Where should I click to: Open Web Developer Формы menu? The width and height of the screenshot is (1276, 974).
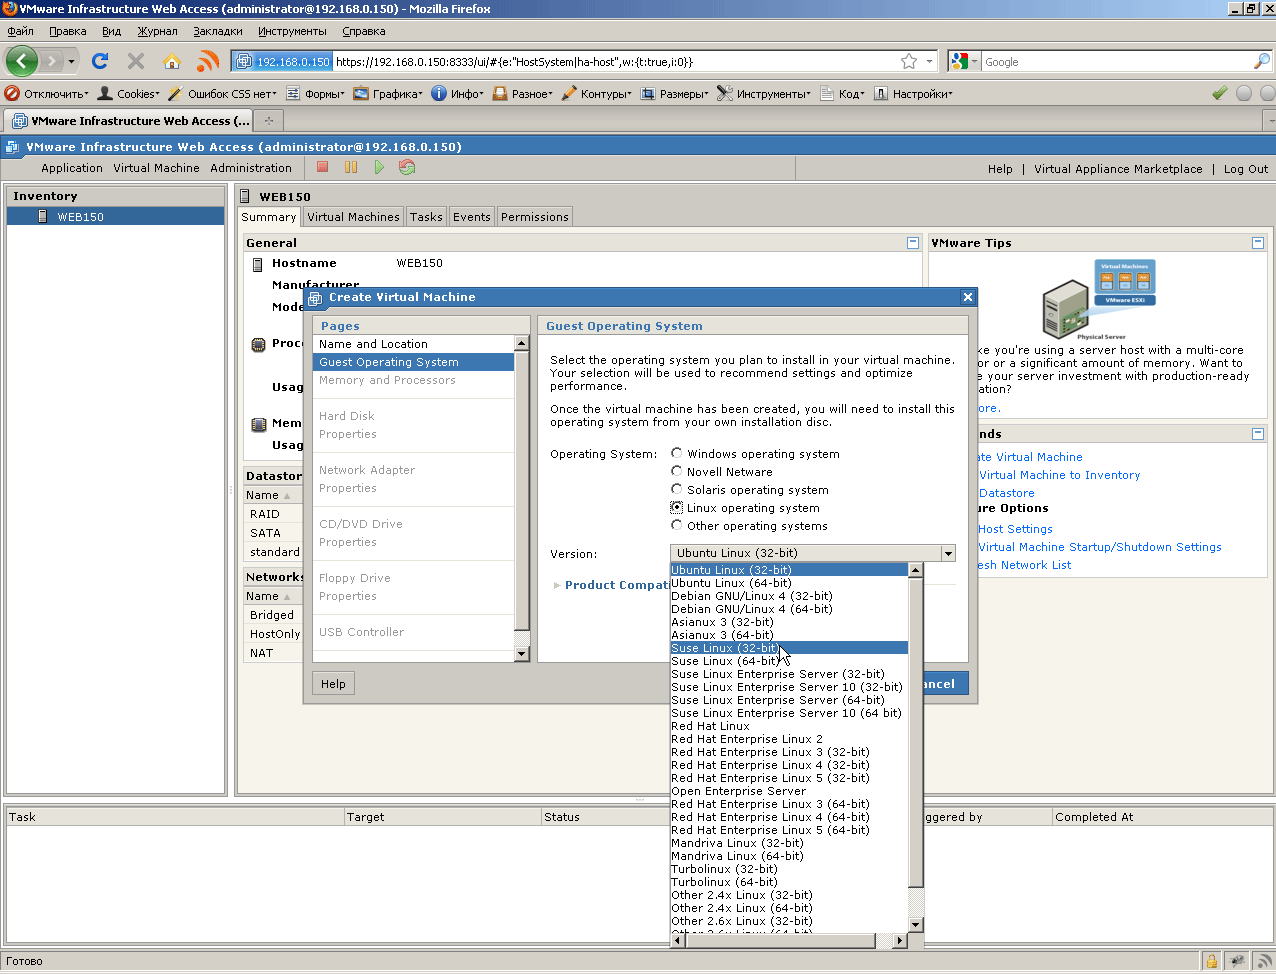pos(315,93)
